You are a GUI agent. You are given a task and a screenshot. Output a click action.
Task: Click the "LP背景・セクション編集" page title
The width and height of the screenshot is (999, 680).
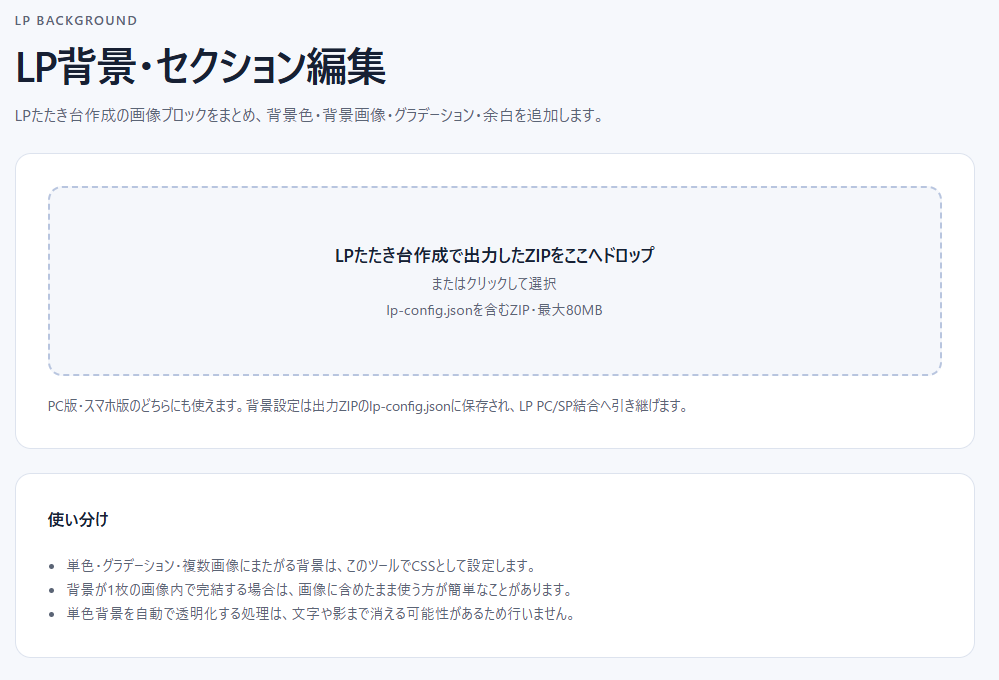pos(200,66)
